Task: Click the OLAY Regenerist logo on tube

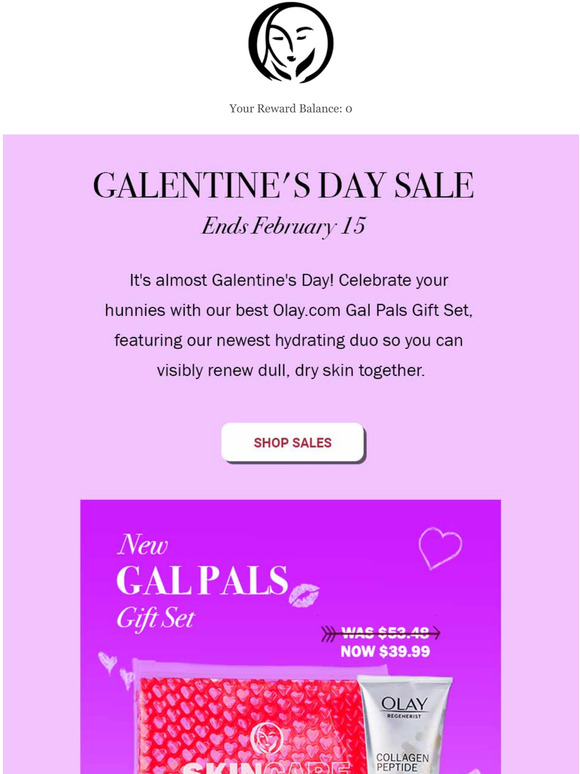Action: pos(404,707)
